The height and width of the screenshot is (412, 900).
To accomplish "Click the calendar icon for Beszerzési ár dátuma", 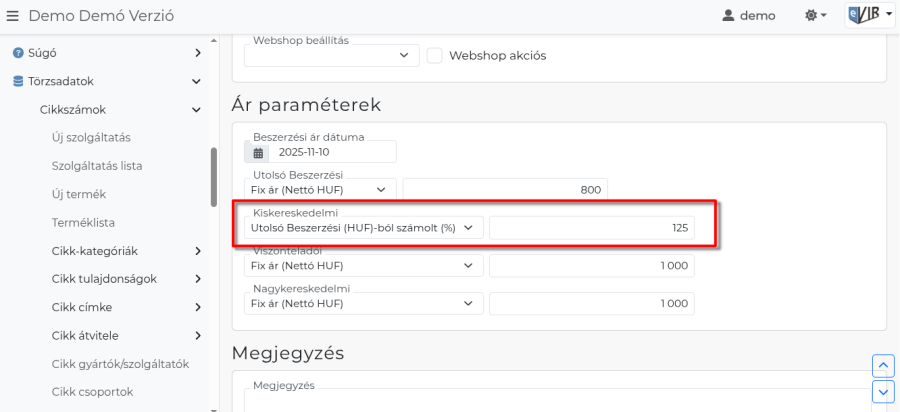I will 258,153.
